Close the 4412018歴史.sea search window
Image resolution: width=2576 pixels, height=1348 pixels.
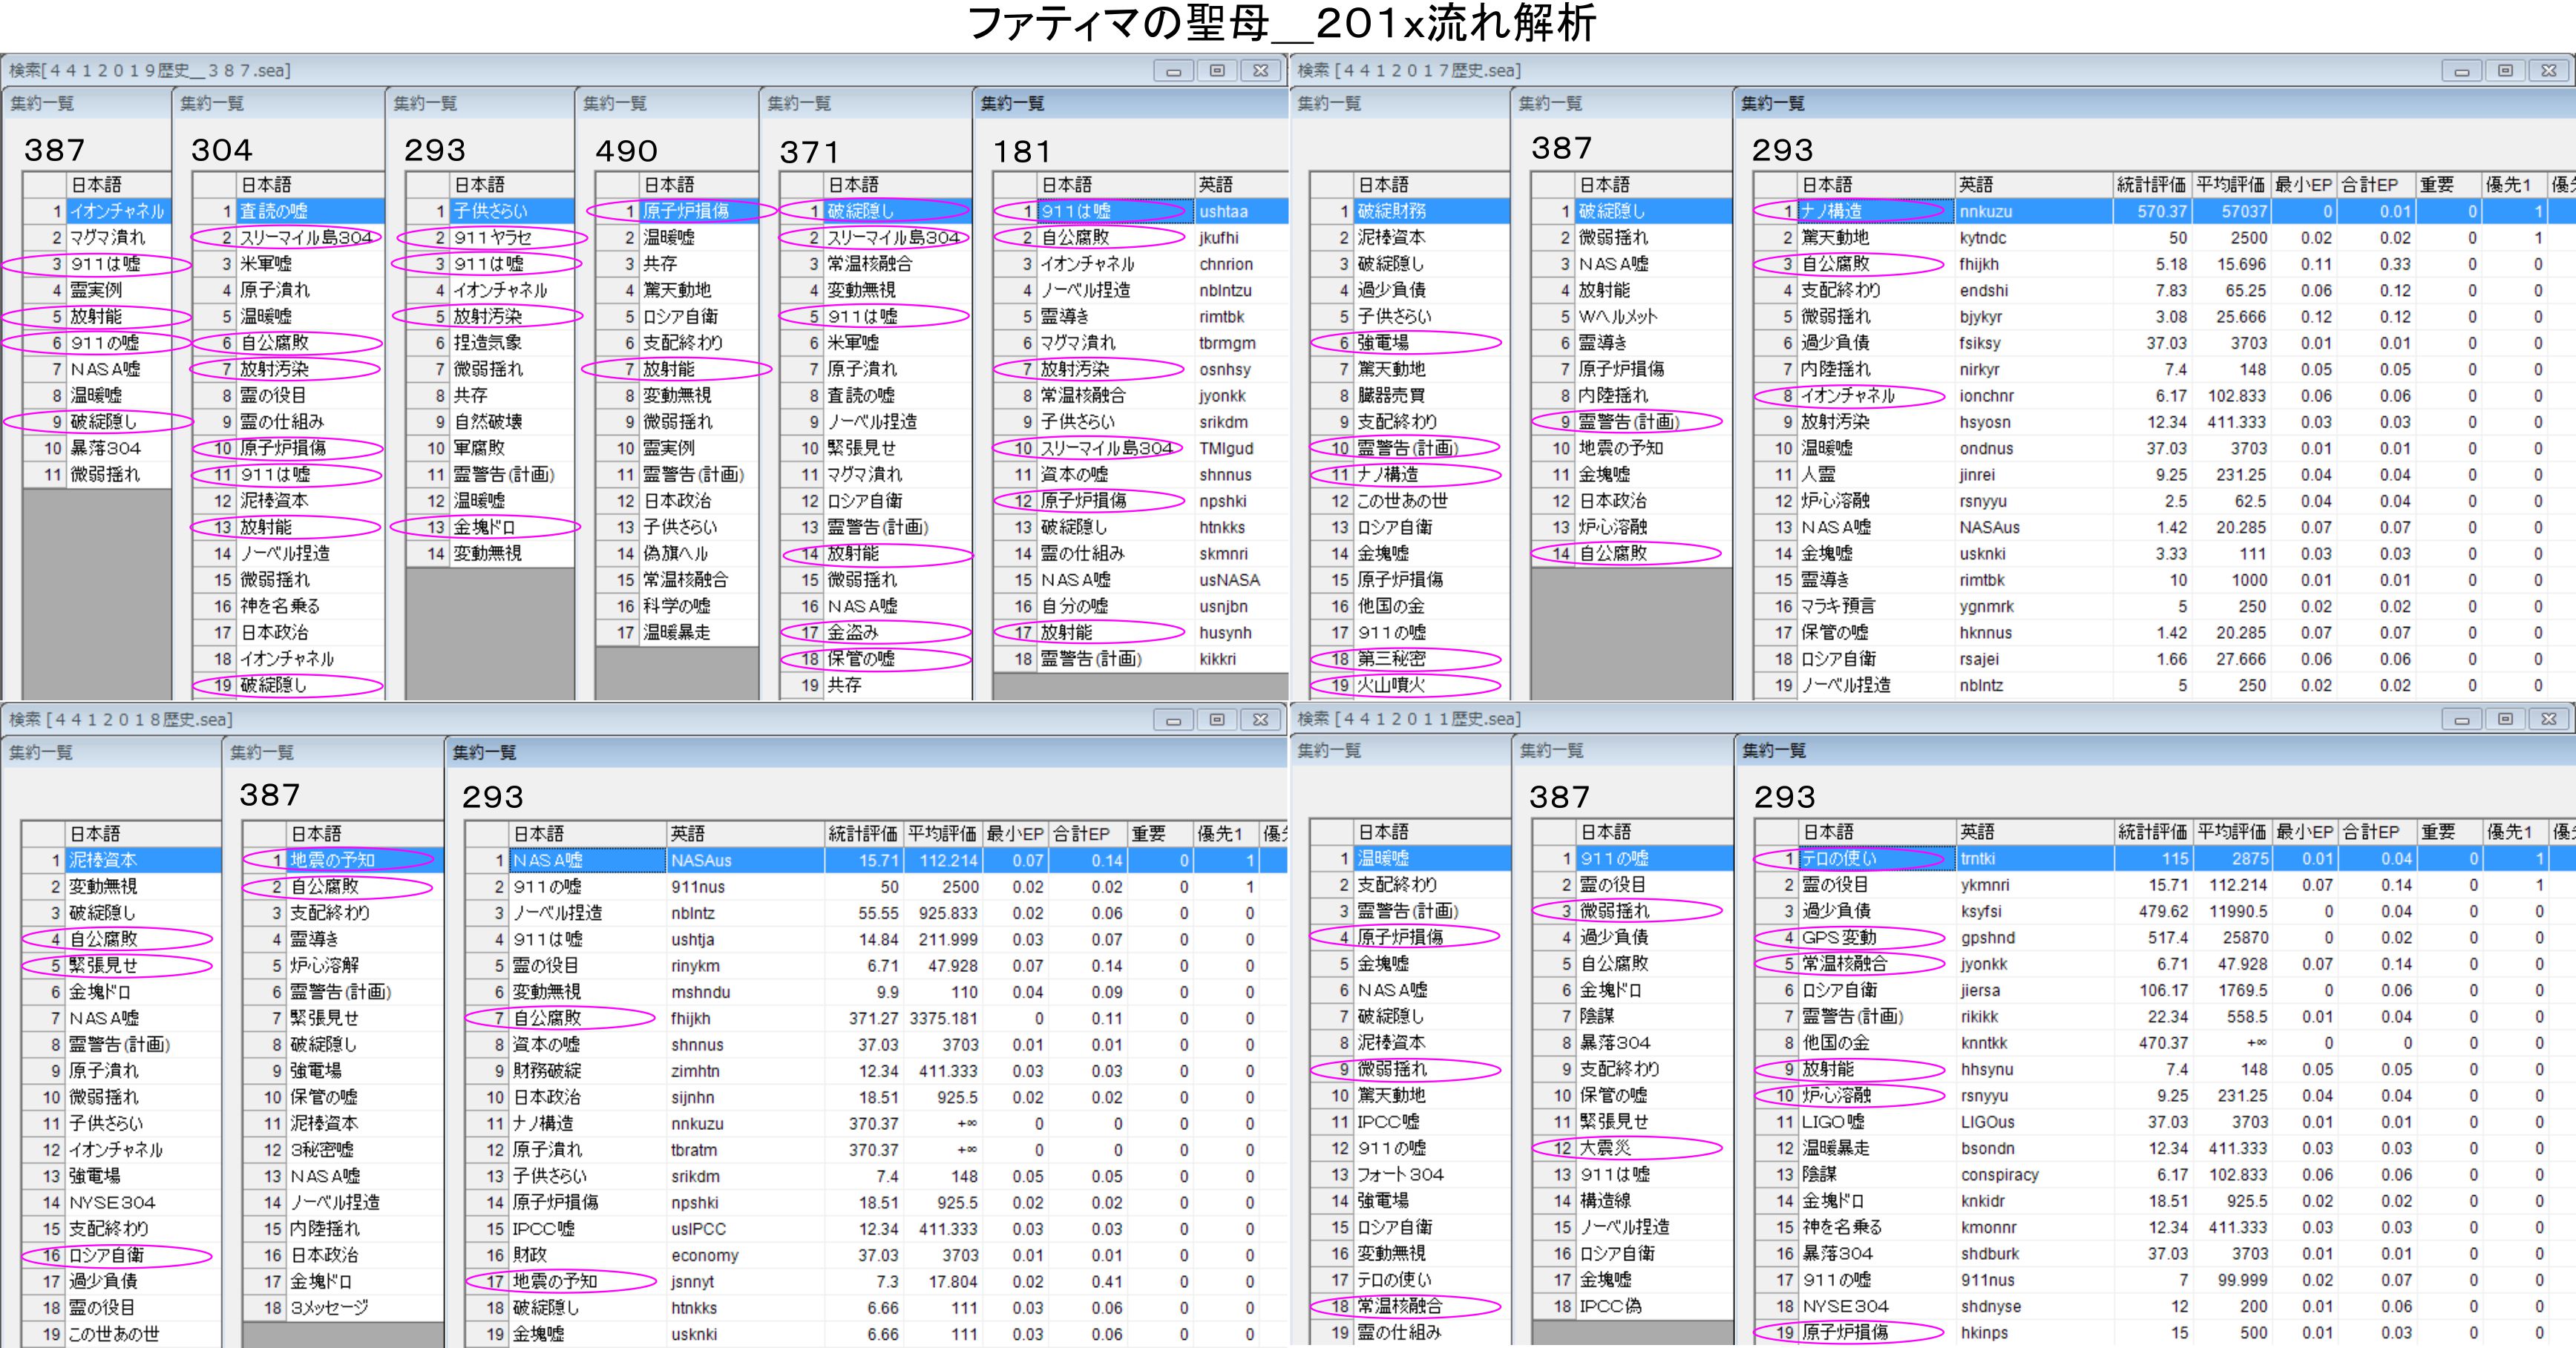(x=1260, y=720)
